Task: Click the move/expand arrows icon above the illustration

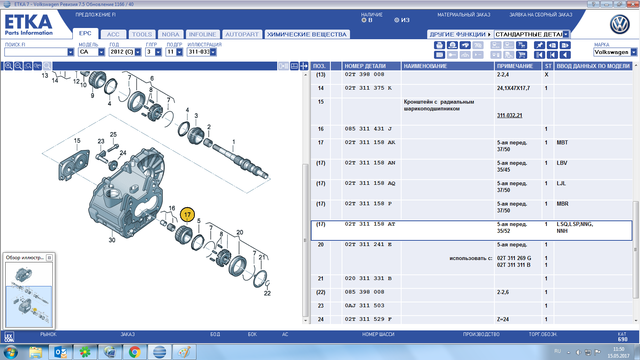Action: (304, 66)
